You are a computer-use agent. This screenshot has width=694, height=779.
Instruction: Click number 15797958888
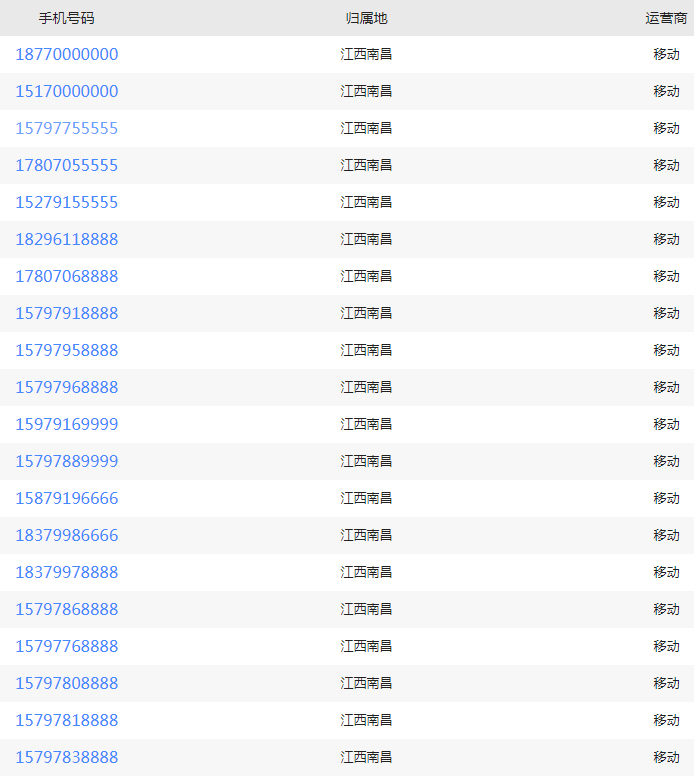tap(67, 350)
